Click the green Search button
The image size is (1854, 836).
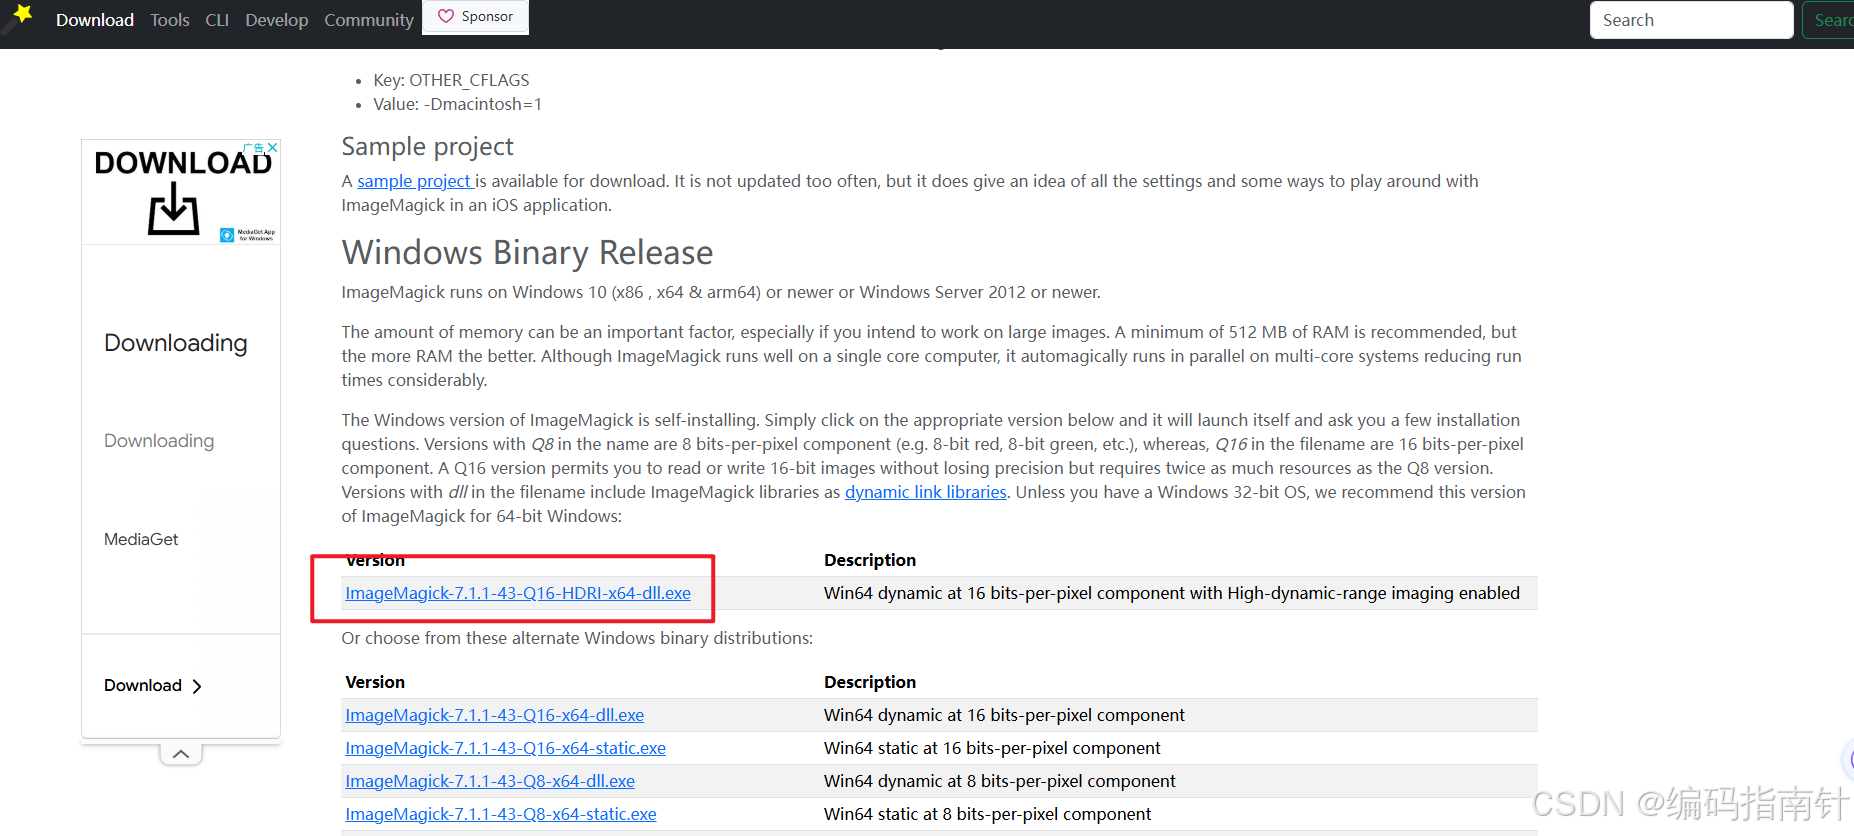click(x=1830, y=20)
